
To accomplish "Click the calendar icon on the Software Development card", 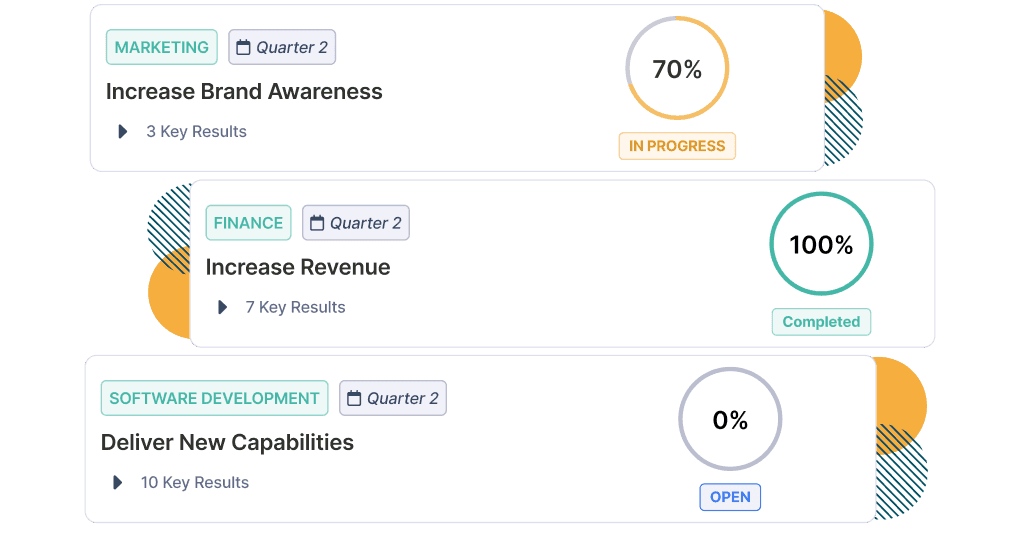I will (354, 398).
